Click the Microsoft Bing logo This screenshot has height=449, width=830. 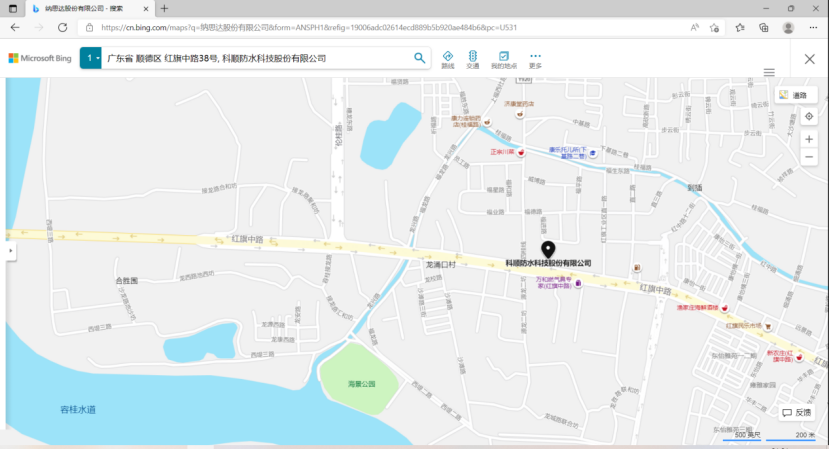40,59
